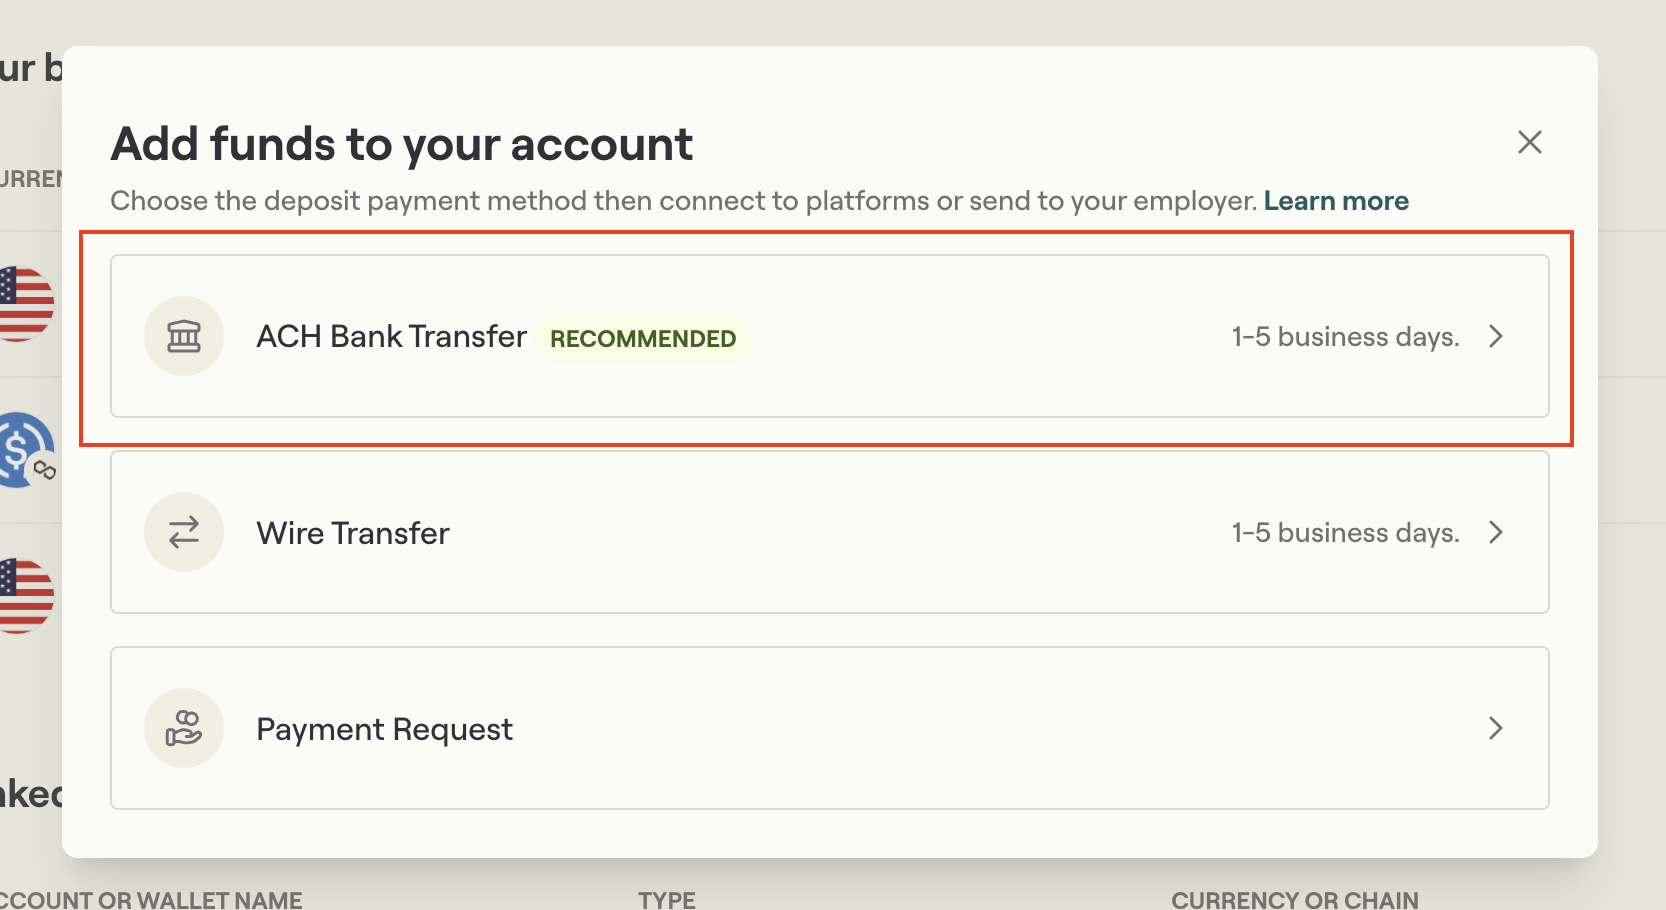Open Wire Transfer details with the right chevron

click(x=1496, y=532)
